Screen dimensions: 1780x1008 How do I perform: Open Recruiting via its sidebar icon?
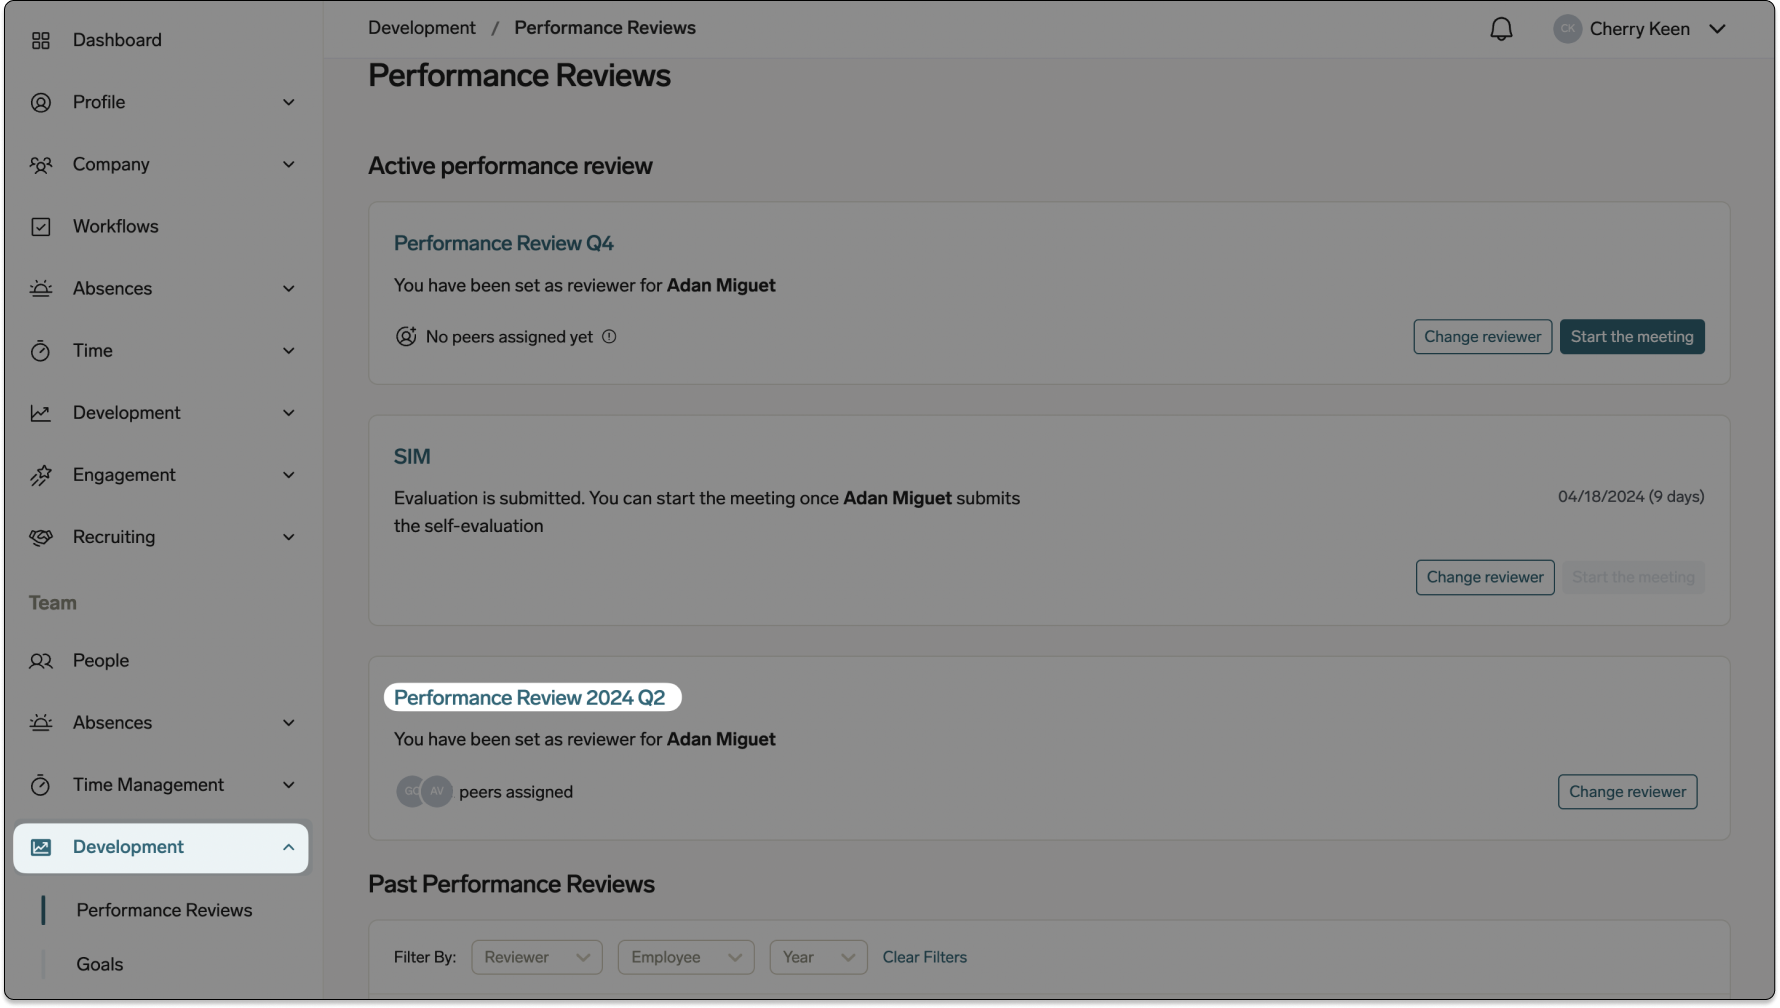pos(41,537)
